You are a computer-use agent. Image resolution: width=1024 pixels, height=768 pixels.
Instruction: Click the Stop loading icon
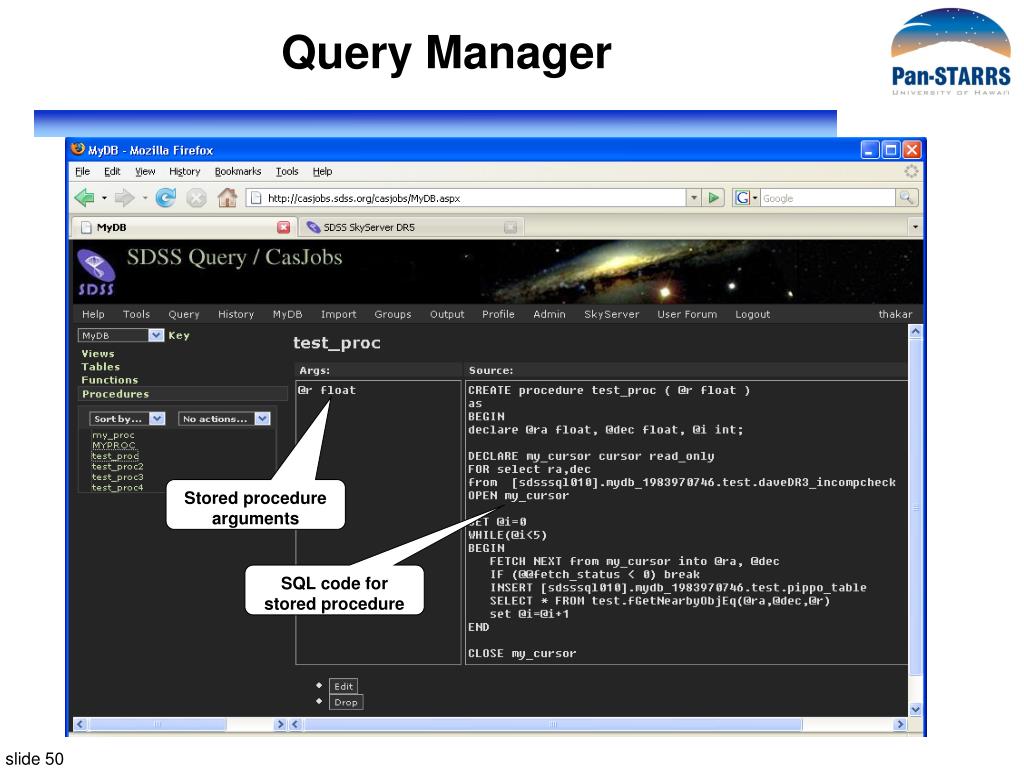click(x=196, y=197)
